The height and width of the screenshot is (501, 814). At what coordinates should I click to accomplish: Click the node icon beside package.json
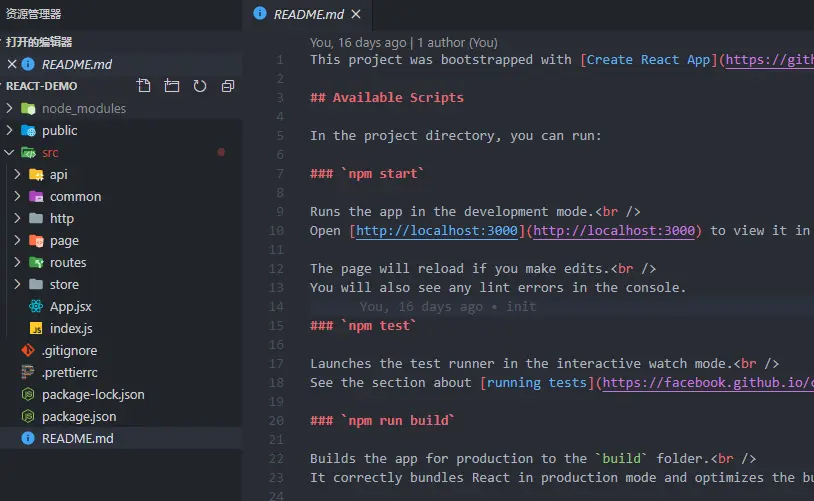(28, 416)
